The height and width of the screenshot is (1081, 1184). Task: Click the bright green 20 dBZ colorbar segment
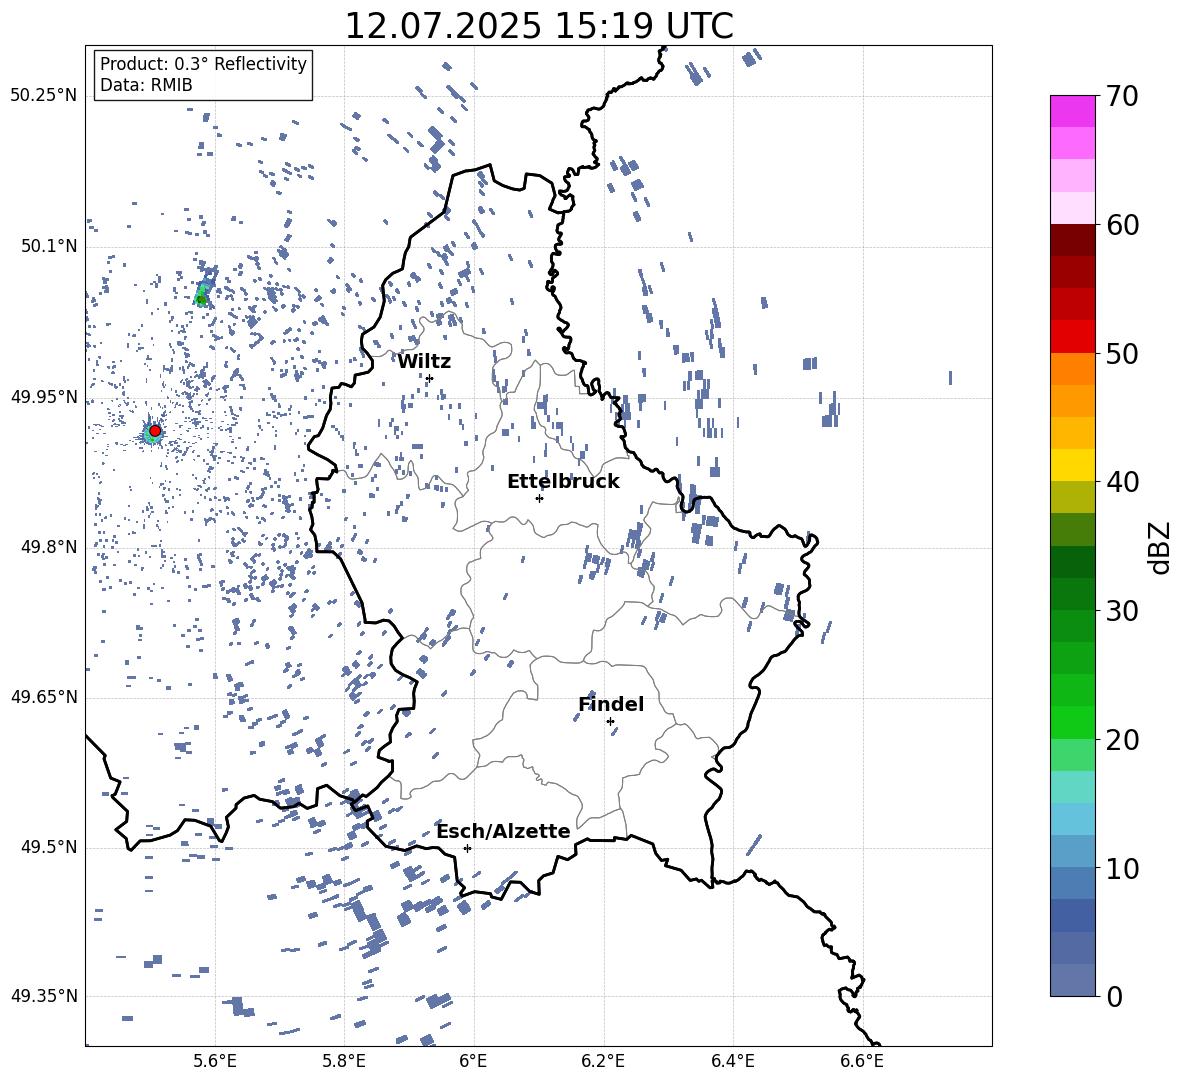pyautogui.click(x=1073, y=723)
